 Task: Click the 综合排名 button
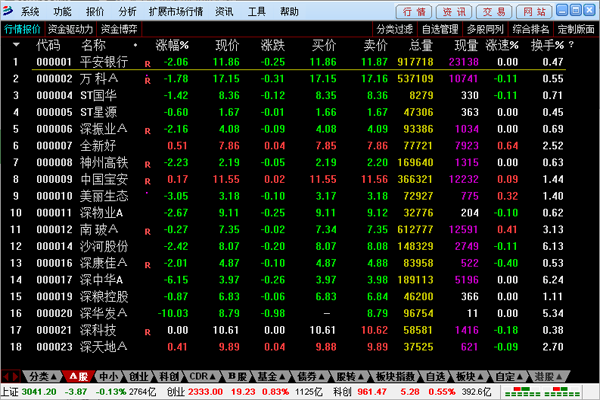(530, 29)
